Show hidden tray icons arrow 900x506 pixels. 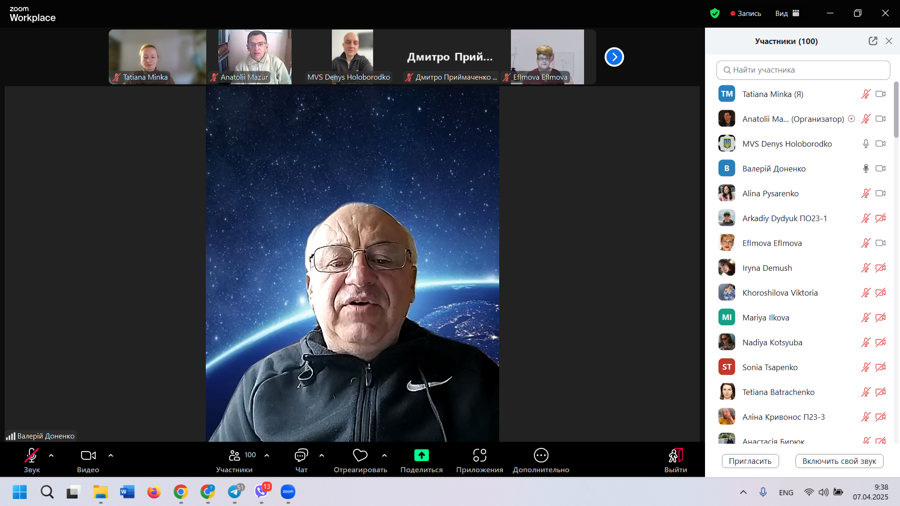pos(743,492)
